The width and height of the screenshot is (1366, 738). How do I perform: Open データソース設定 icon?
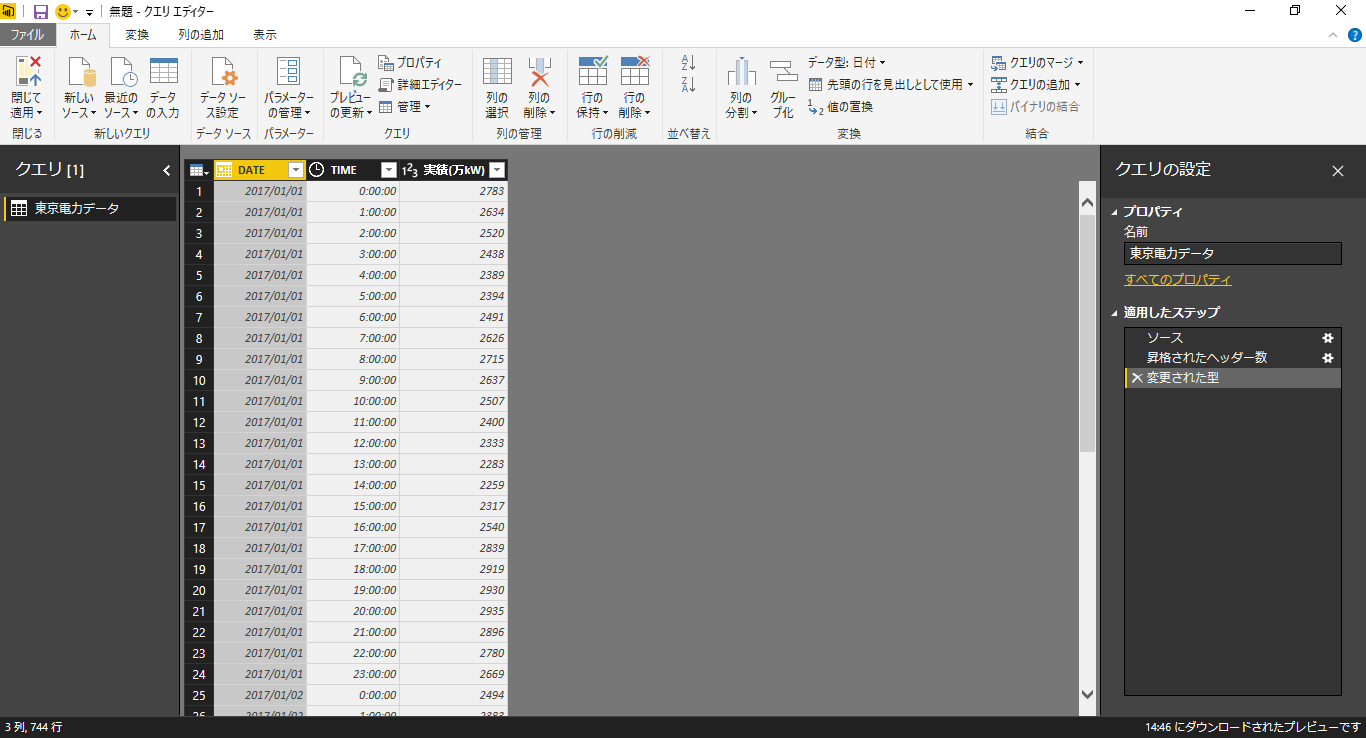tap(222, 71)
